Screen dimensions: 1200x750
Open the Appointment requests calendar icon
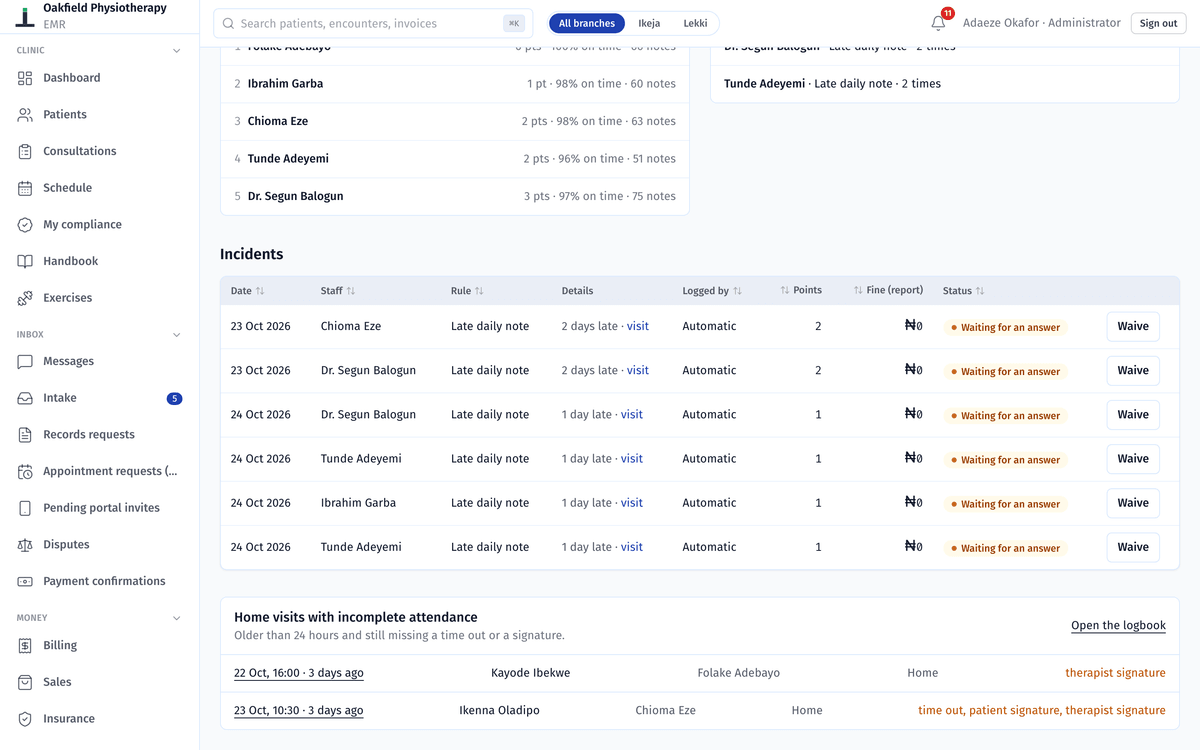[25, 471]
